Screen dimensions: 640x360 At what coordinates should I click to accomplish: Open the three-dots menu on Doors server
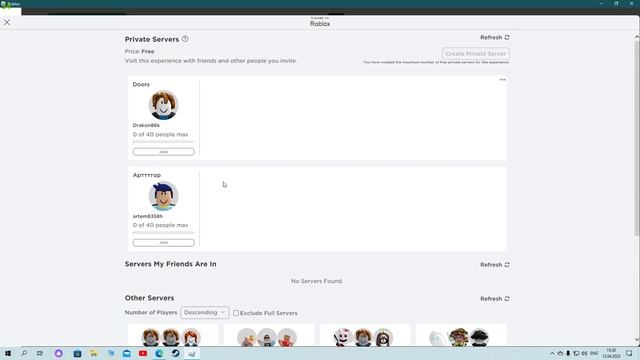click(x=502, y=80)
